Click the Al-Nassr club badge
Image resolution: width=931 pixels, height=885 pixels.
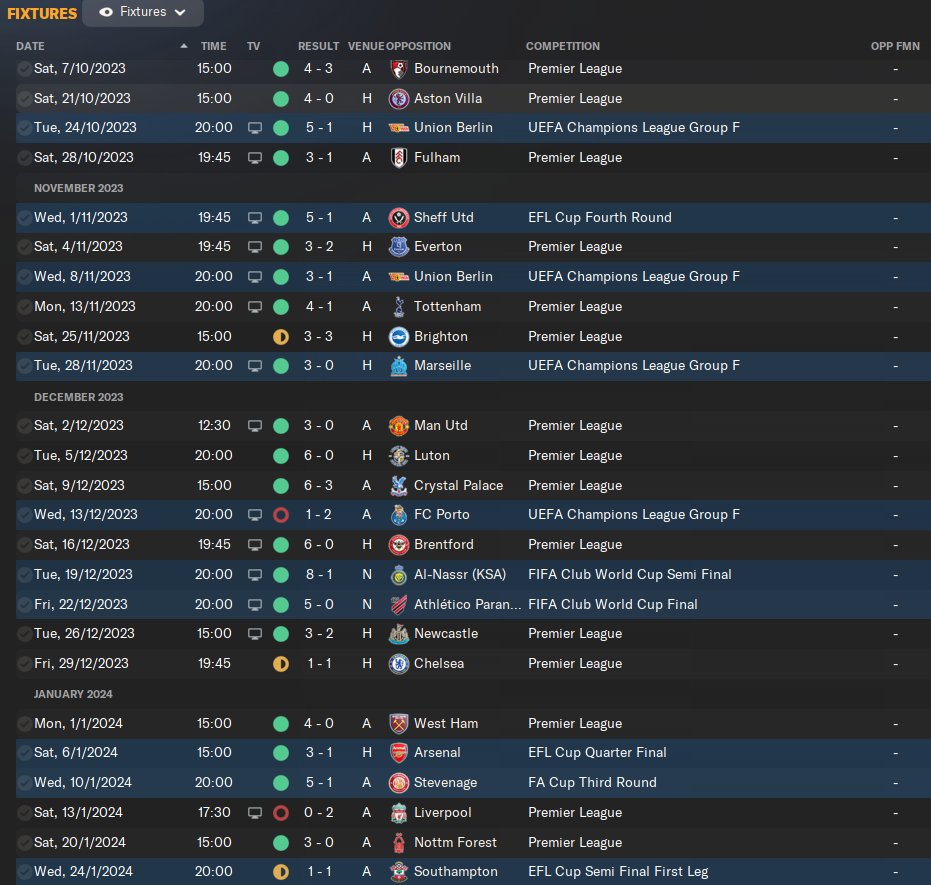click(x=398, y=575)
